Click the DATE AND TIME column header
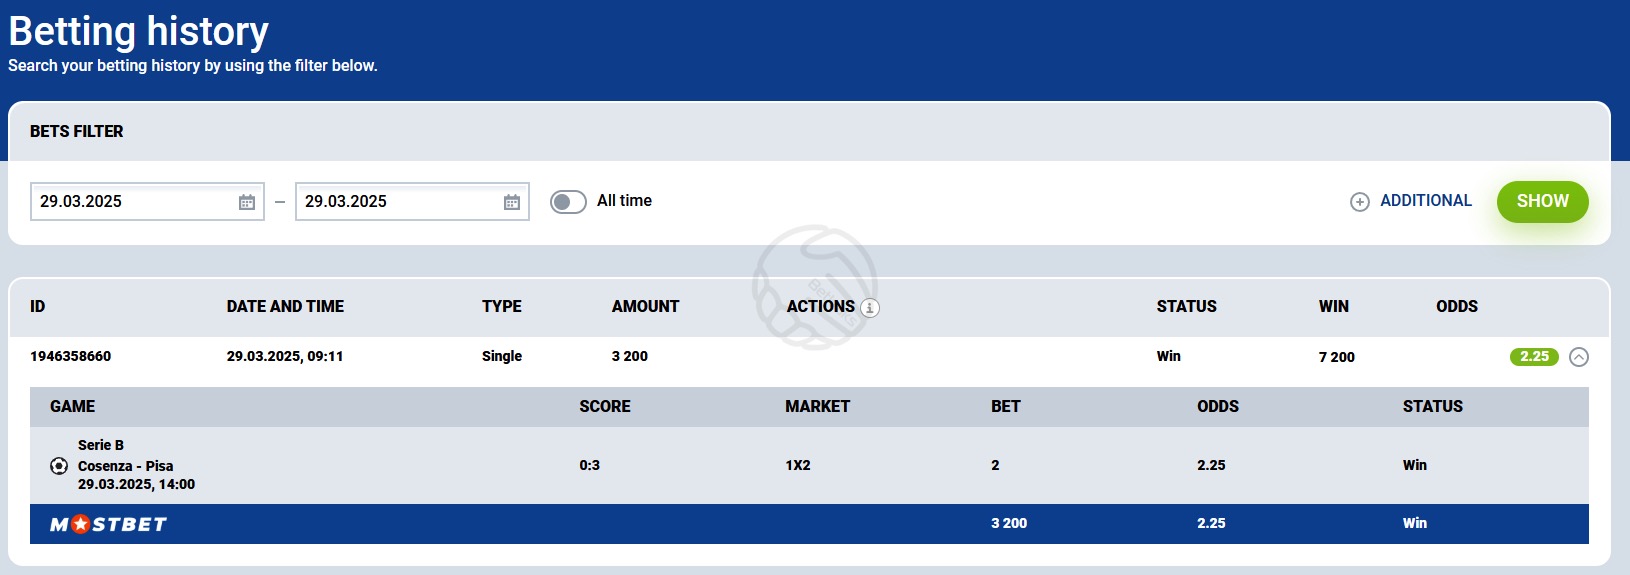The height and width of the screenshot is (575, 1630). [285, 307]
